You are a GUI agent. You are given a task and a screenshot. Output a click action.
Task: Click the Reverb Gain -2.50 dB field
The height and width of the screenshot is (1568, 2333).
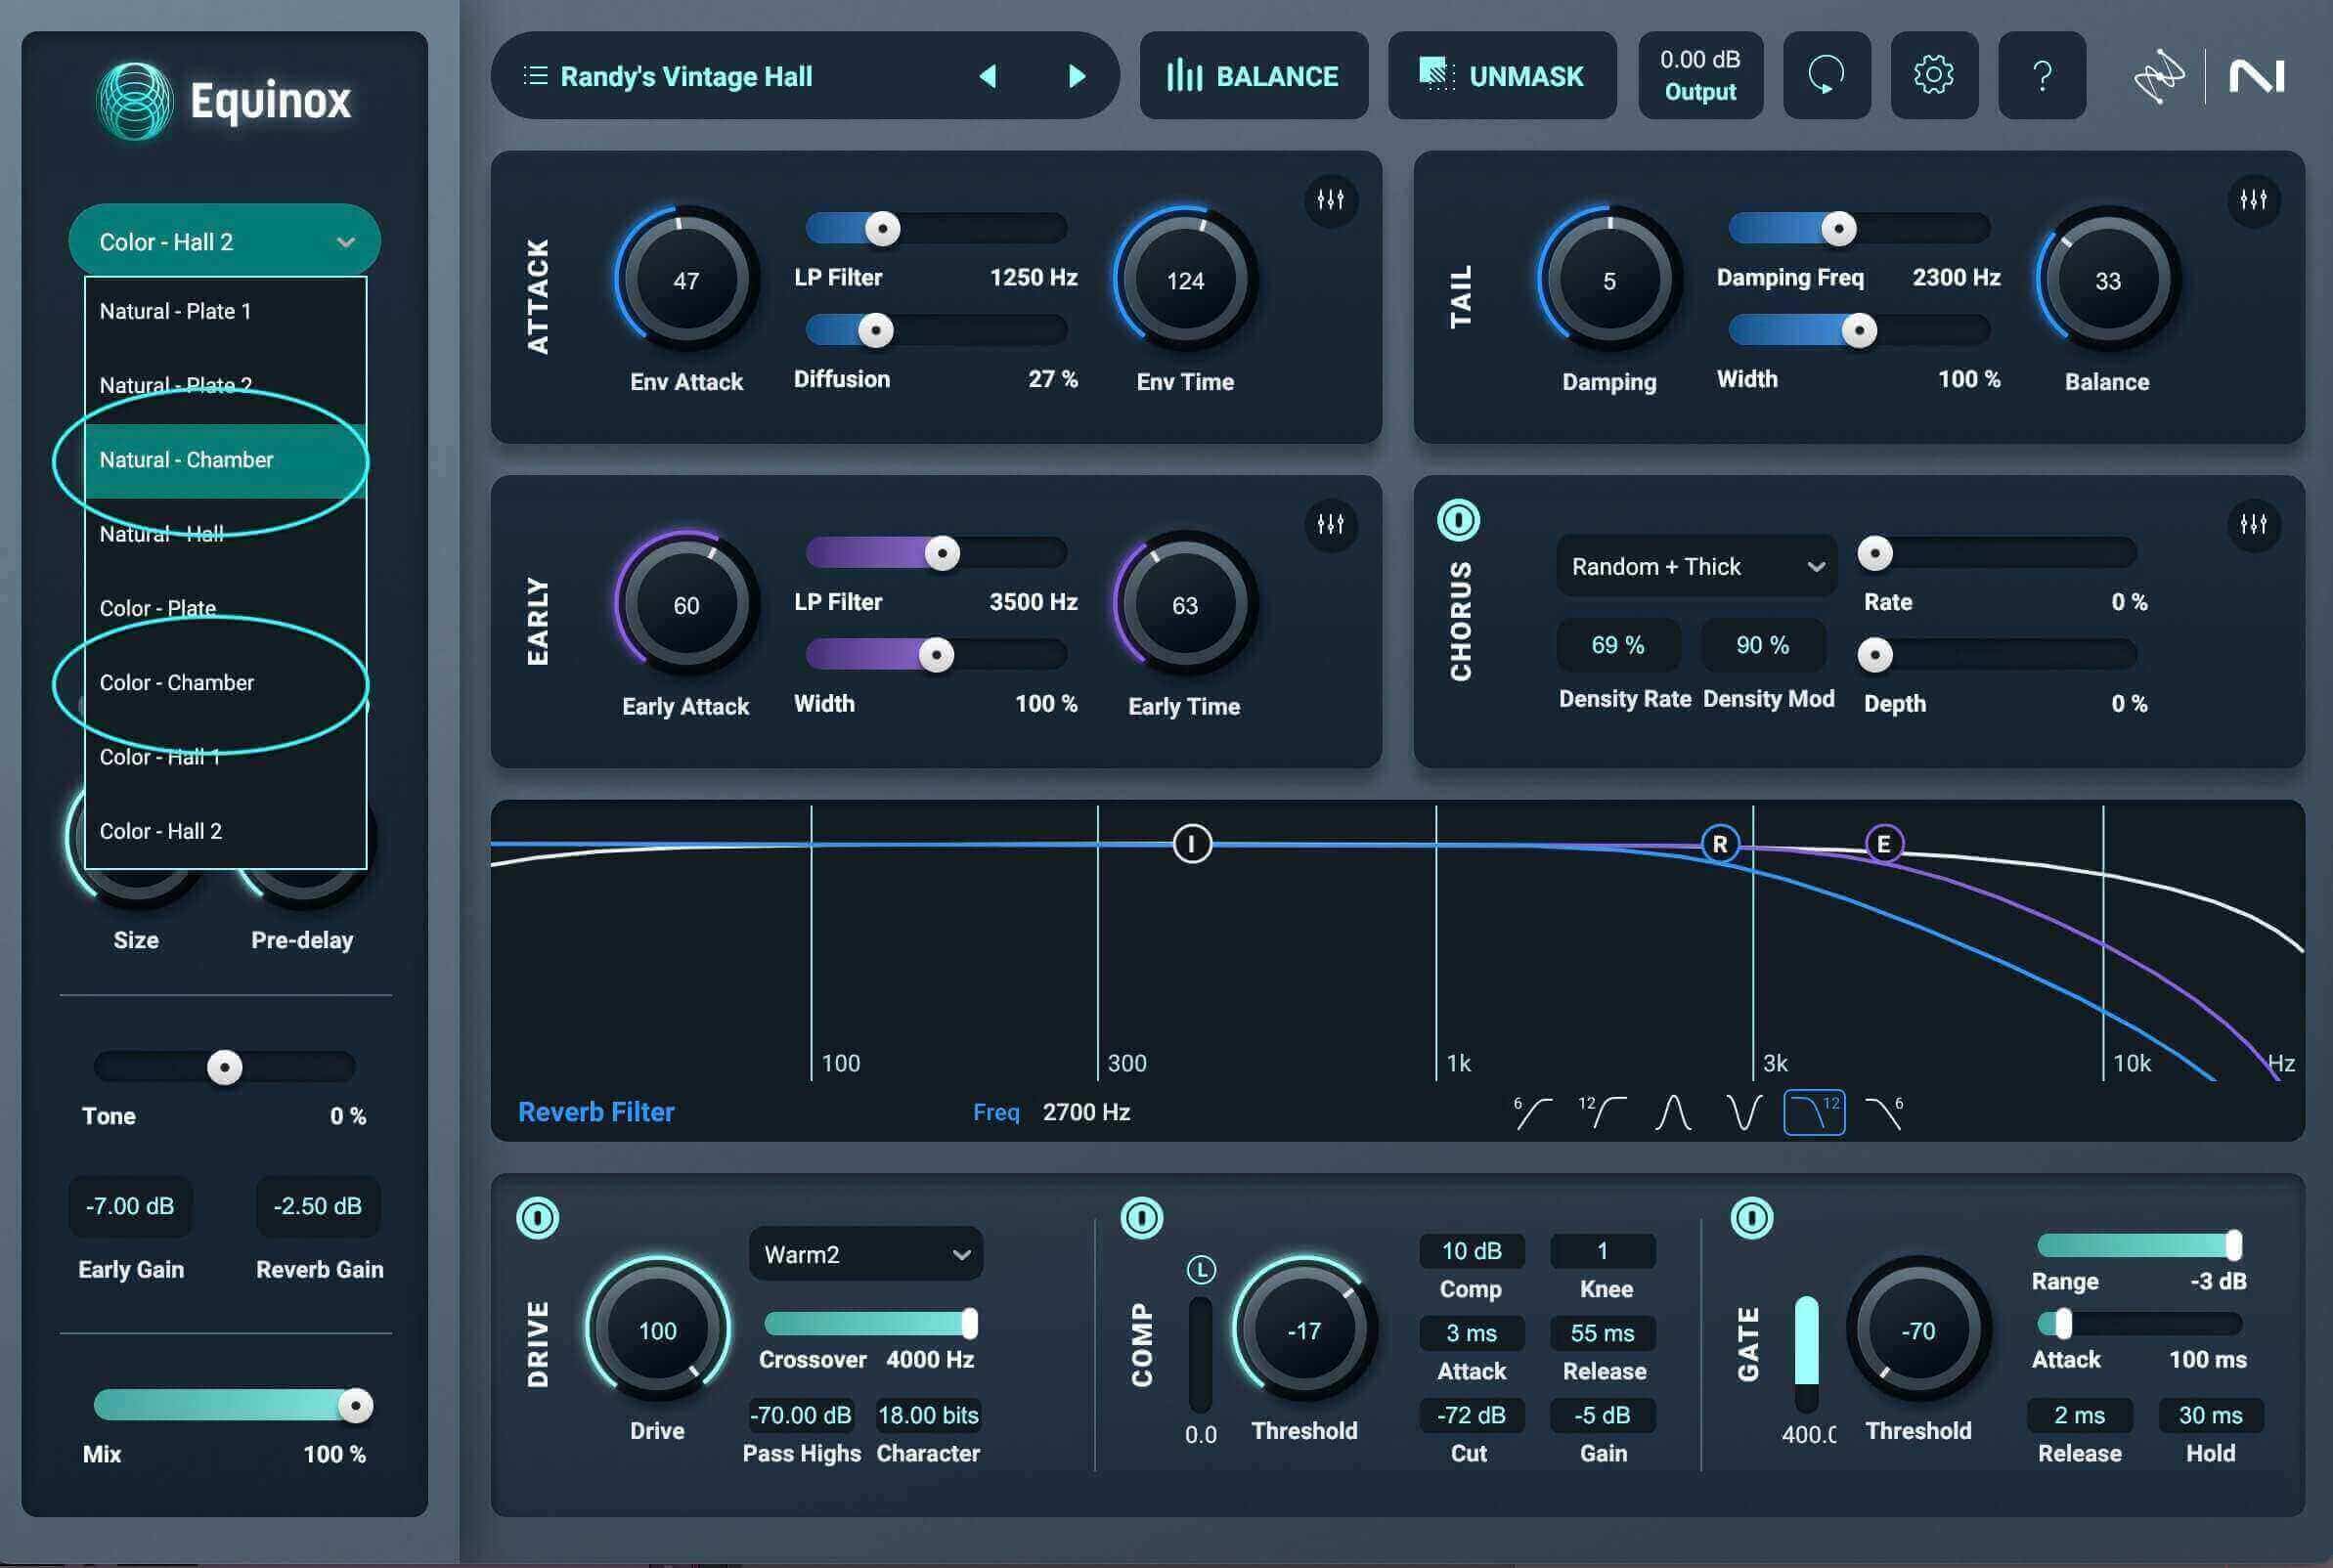point(317,1206)
